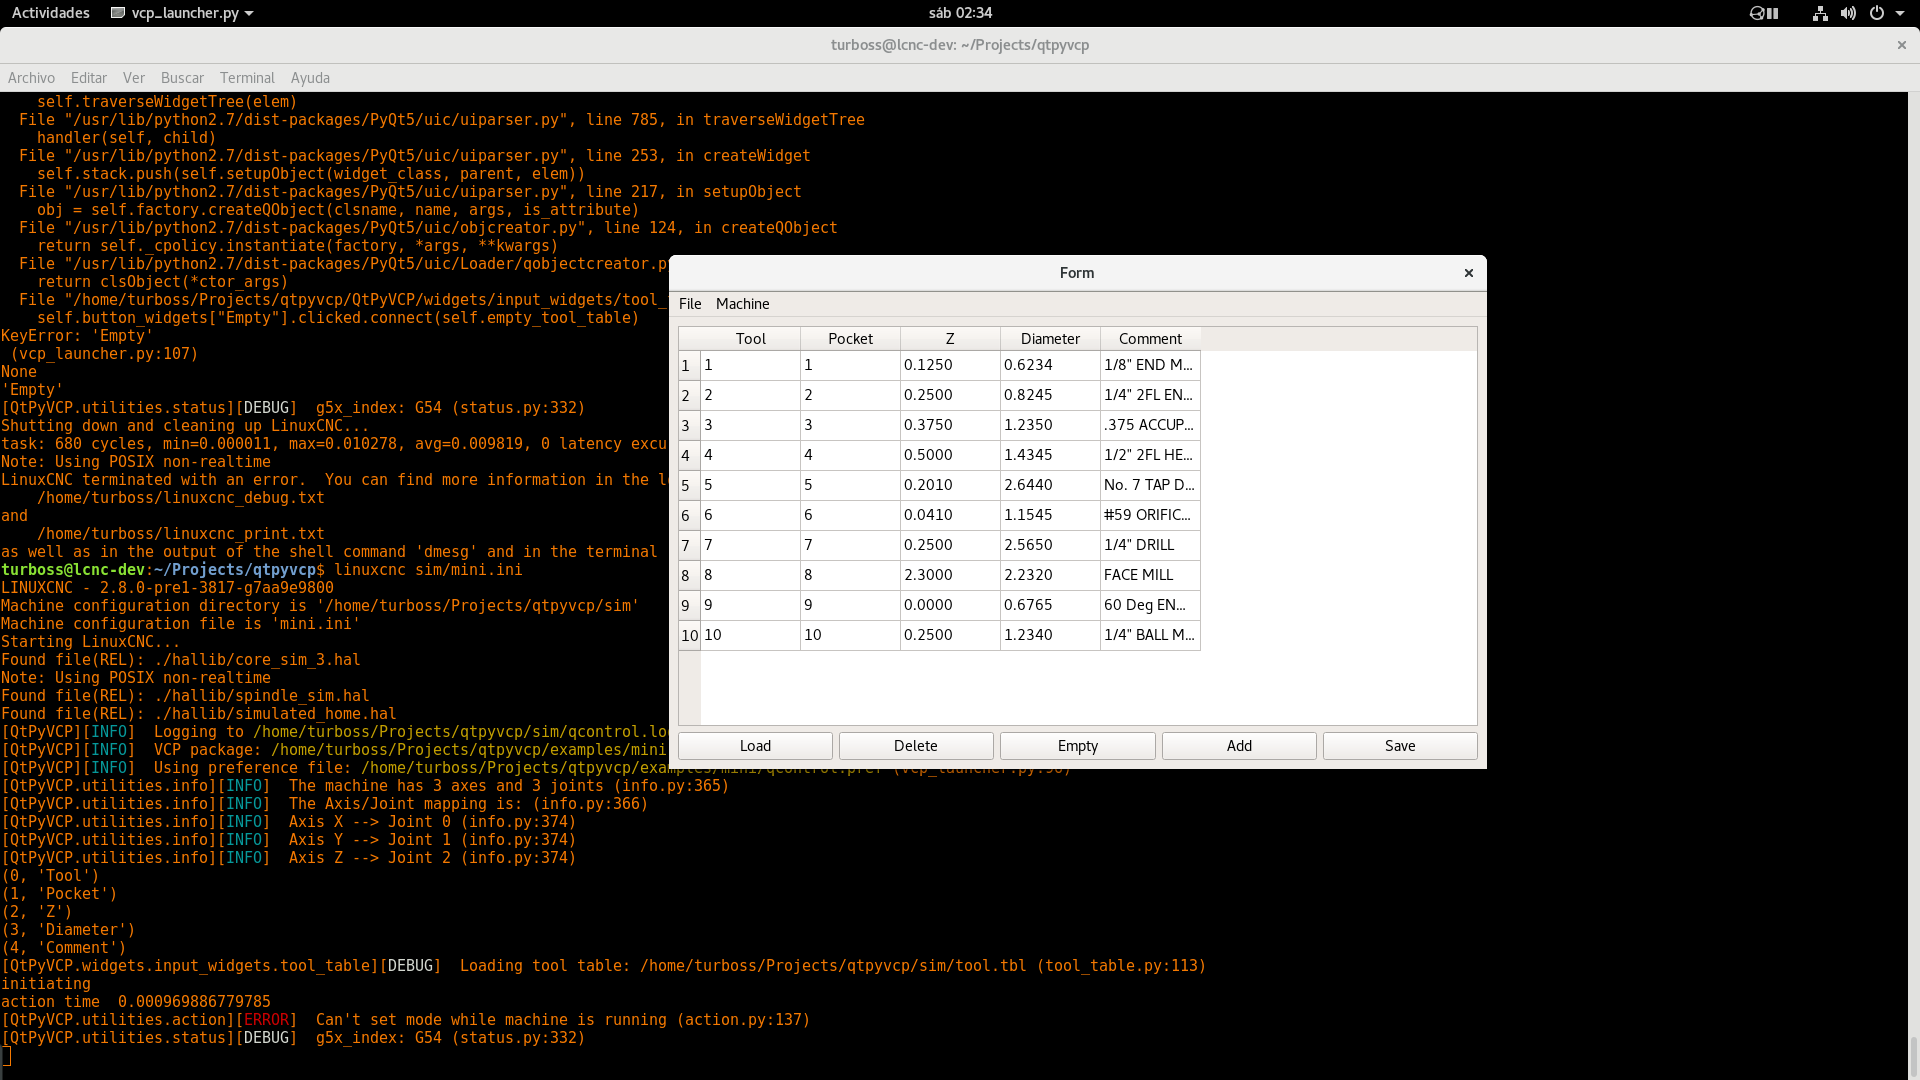
Task: Select row header 1 in tool table
Action: coord(689,366)
